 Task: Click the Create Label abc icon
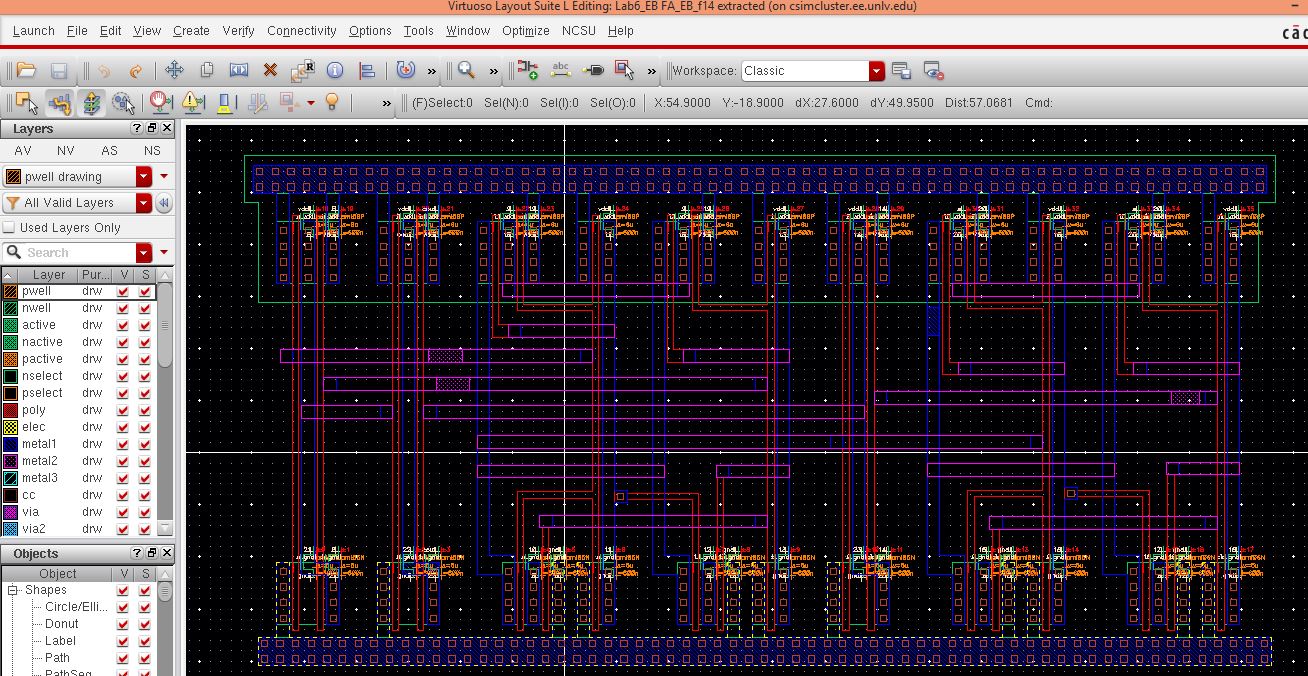561,70
